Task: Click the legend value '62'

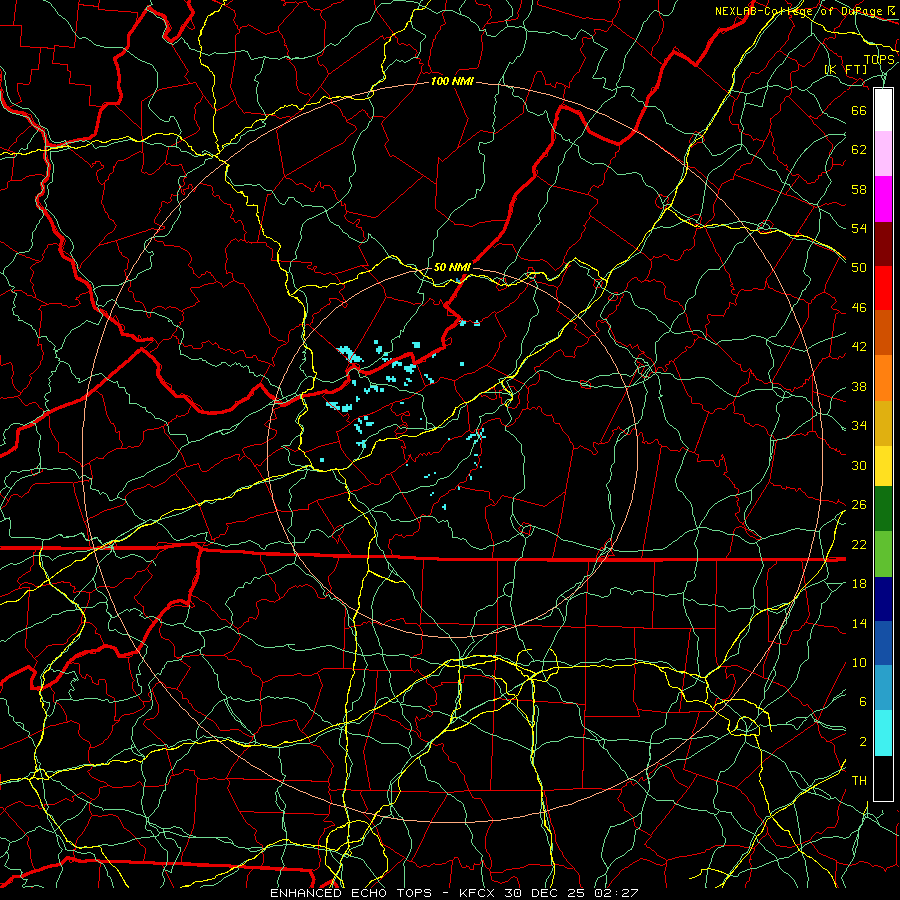Action: click(859, 150)
